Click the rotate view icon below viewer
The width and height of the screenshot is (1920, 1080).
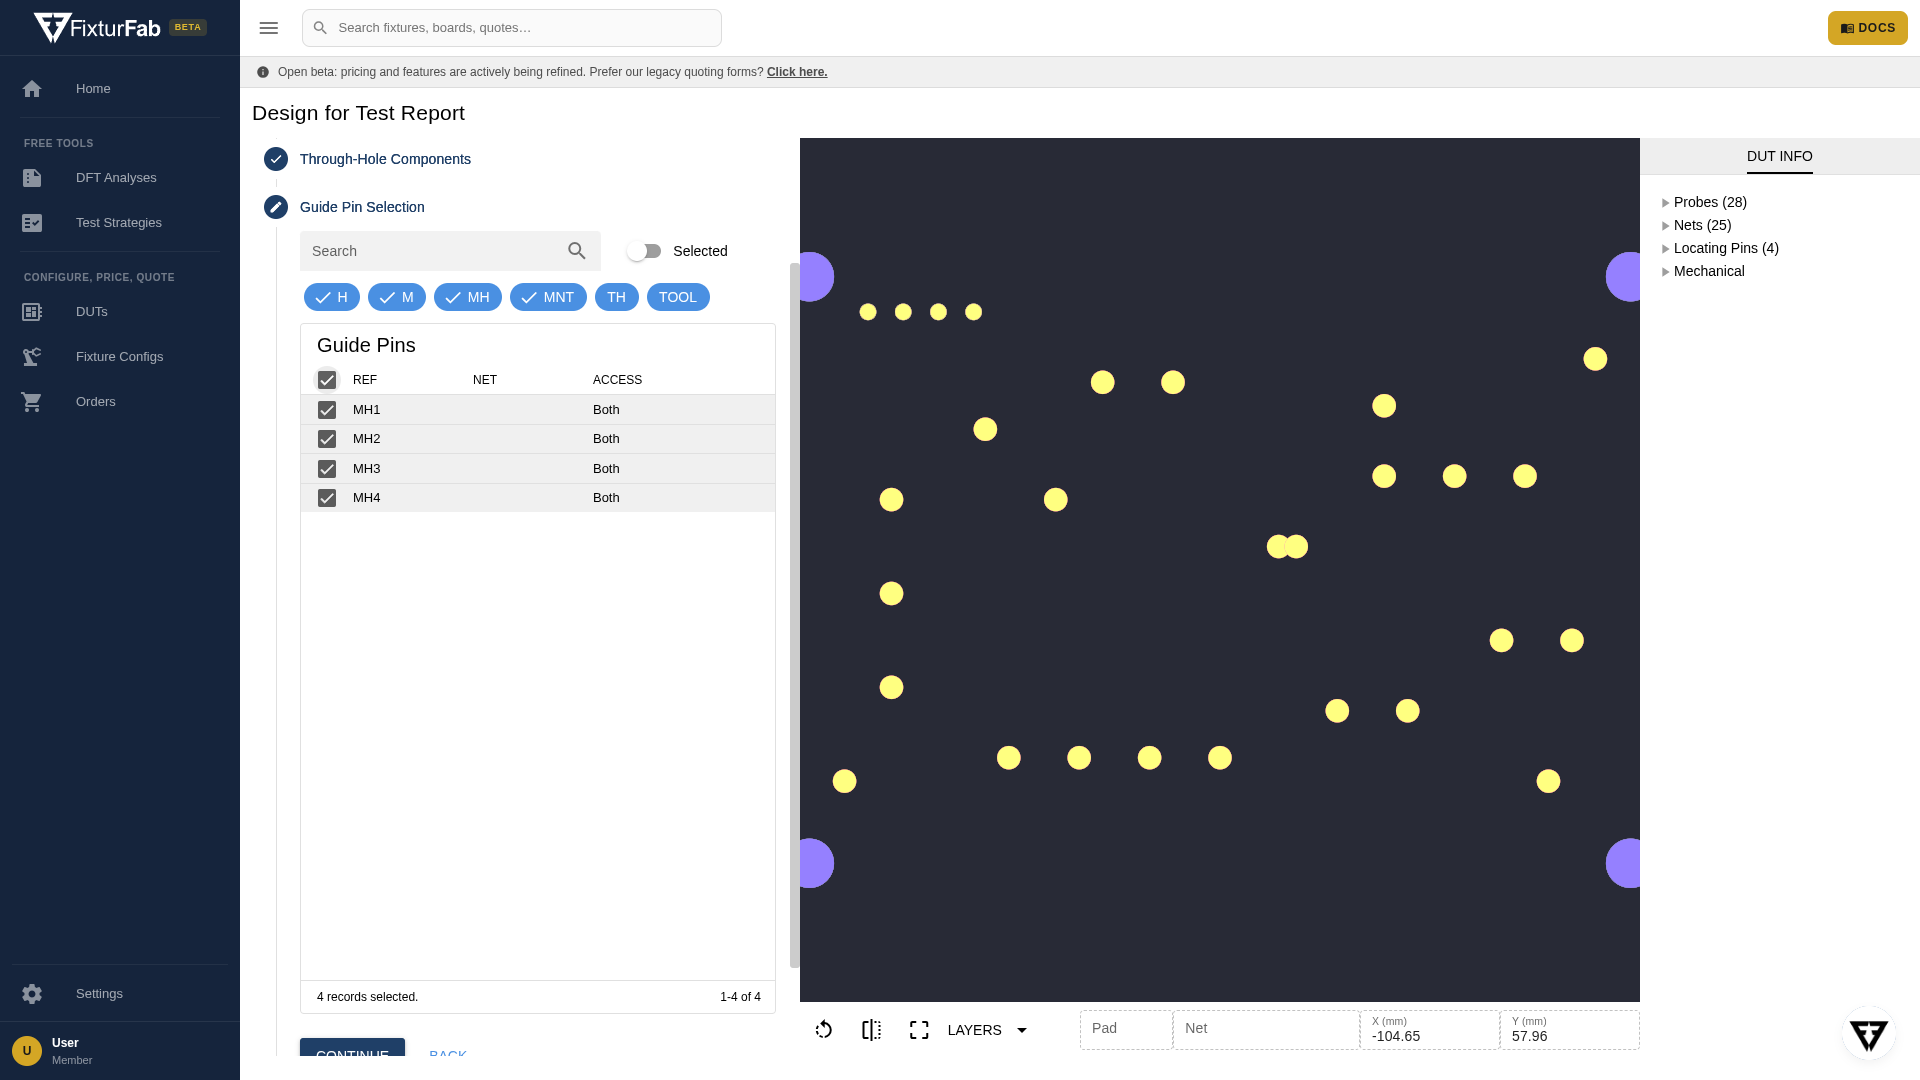824,1030
